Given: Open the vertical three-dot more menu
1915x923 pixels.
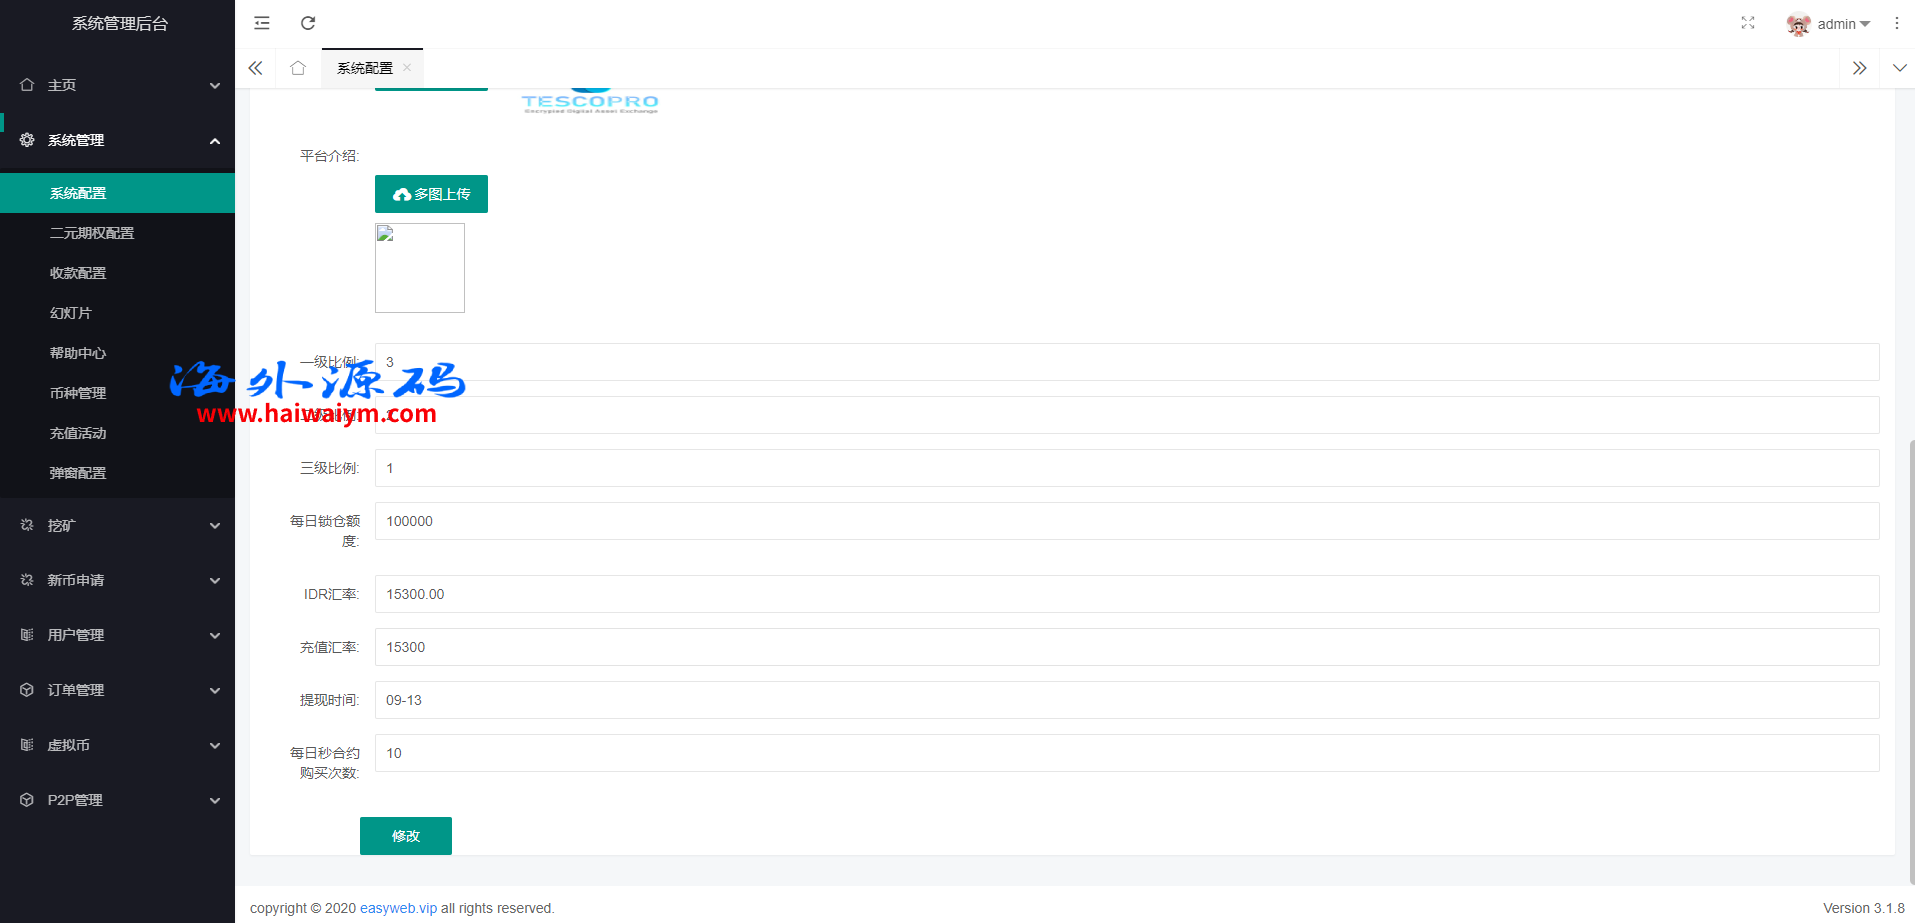Looking at the screenshot, I should click(1896, 23).
